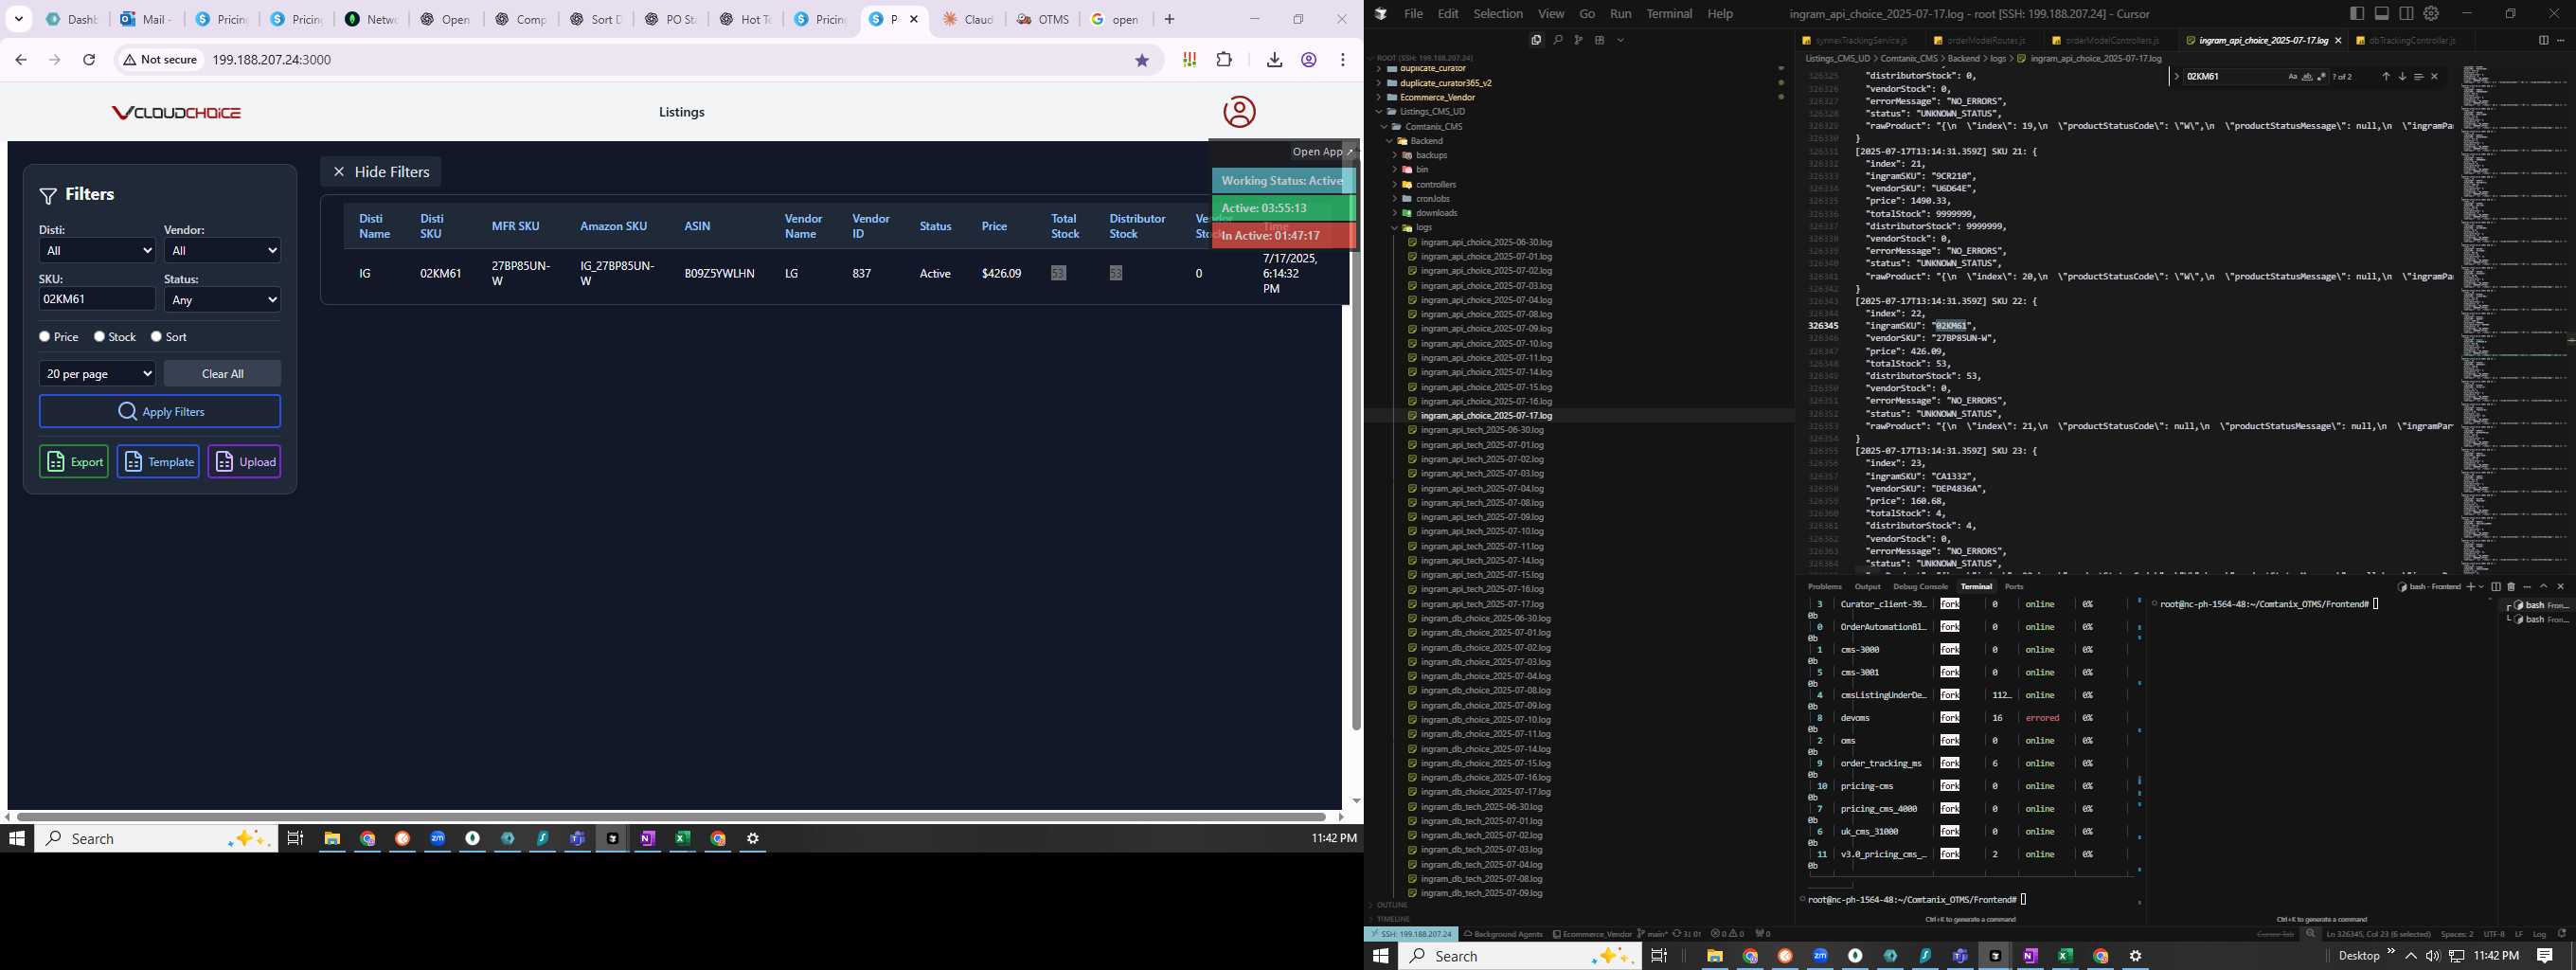Create new terminal with plus icon
Viewport: 2576px width, 970px height.
click(2470, 586)
